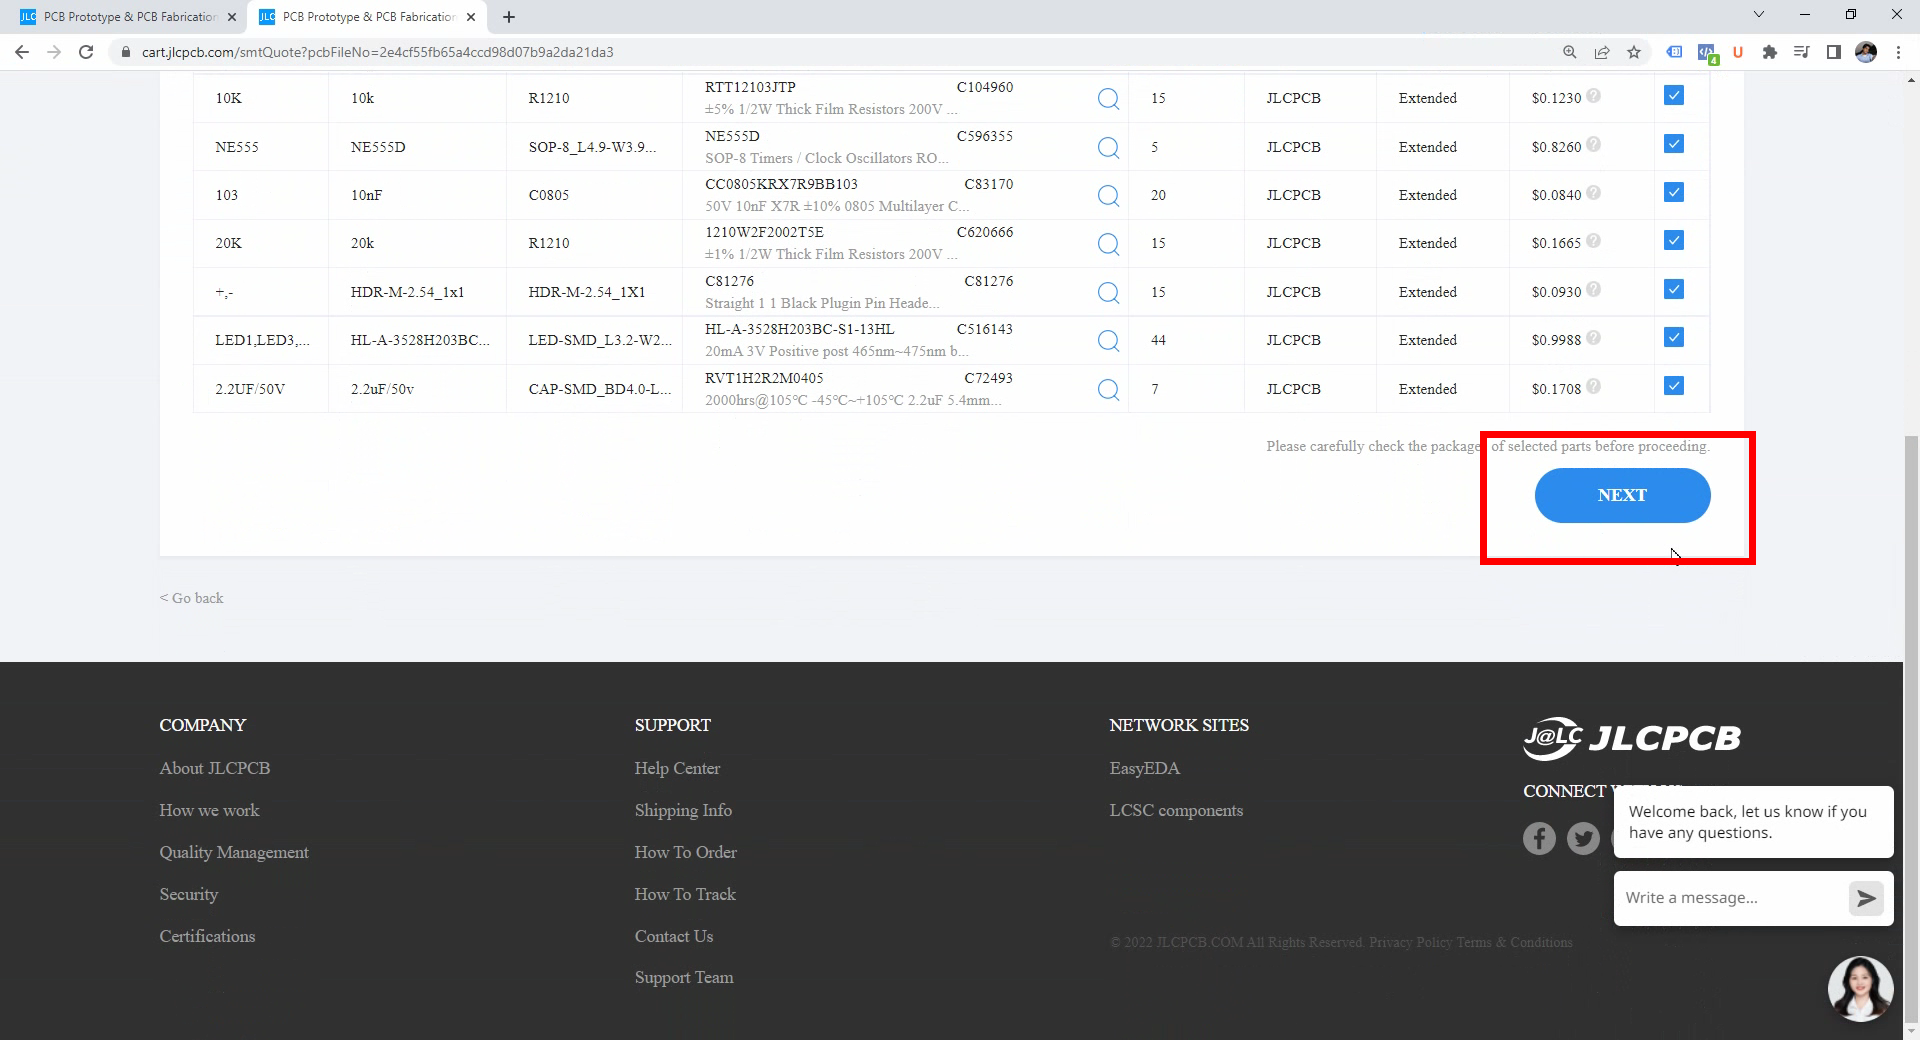Select the search icon for the HL-A-3528H203BC LED
The width and height of the screenshot is (1920, 1040).
[1108, 341]
